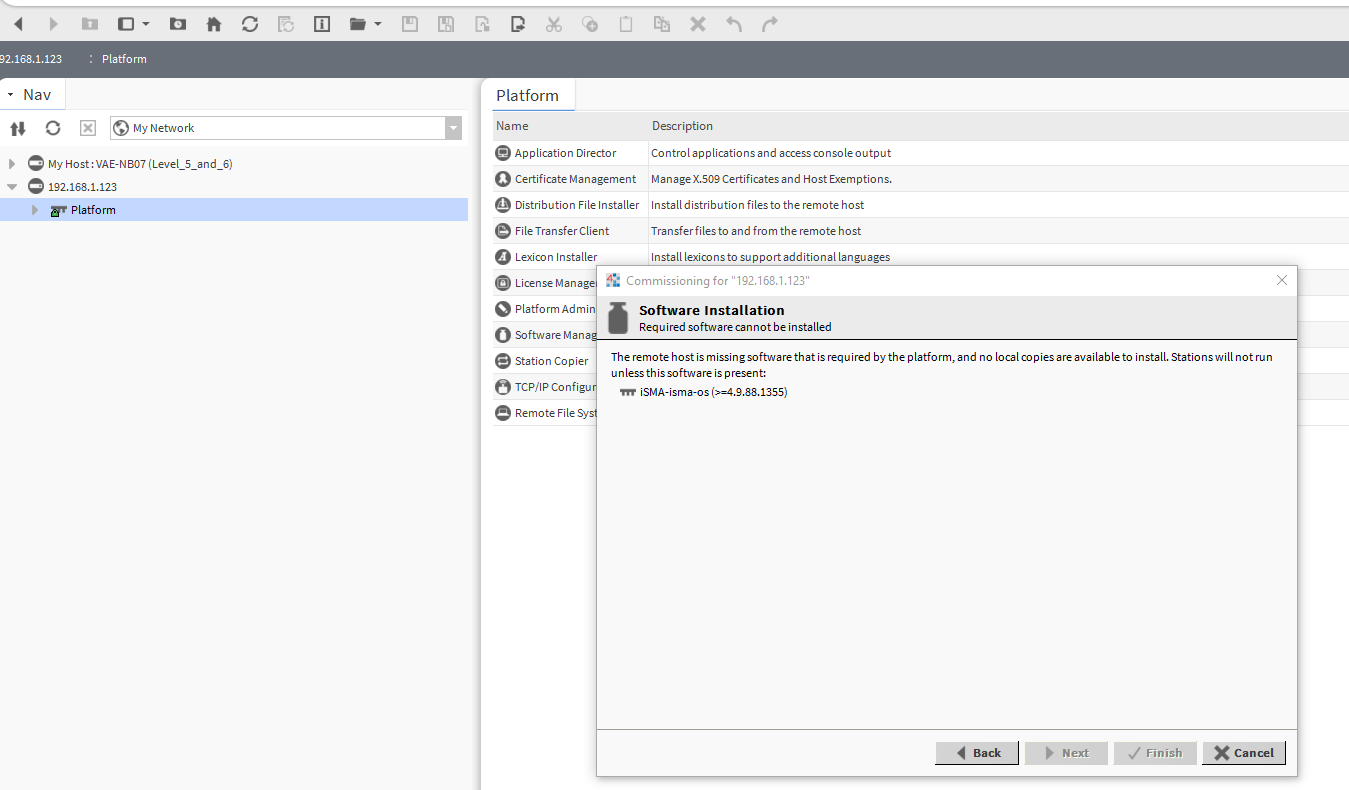This screenshot has height=790, width=1349.
Task: Expand the Platform tree node
Action: point(35,210)
